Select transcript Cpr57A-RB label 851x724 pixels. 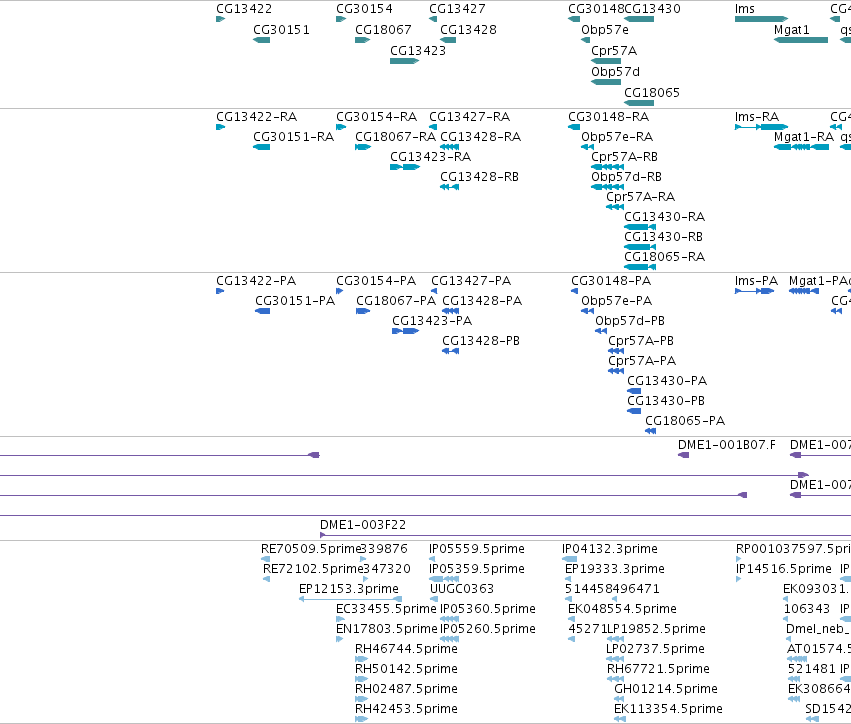coord(624,157)
